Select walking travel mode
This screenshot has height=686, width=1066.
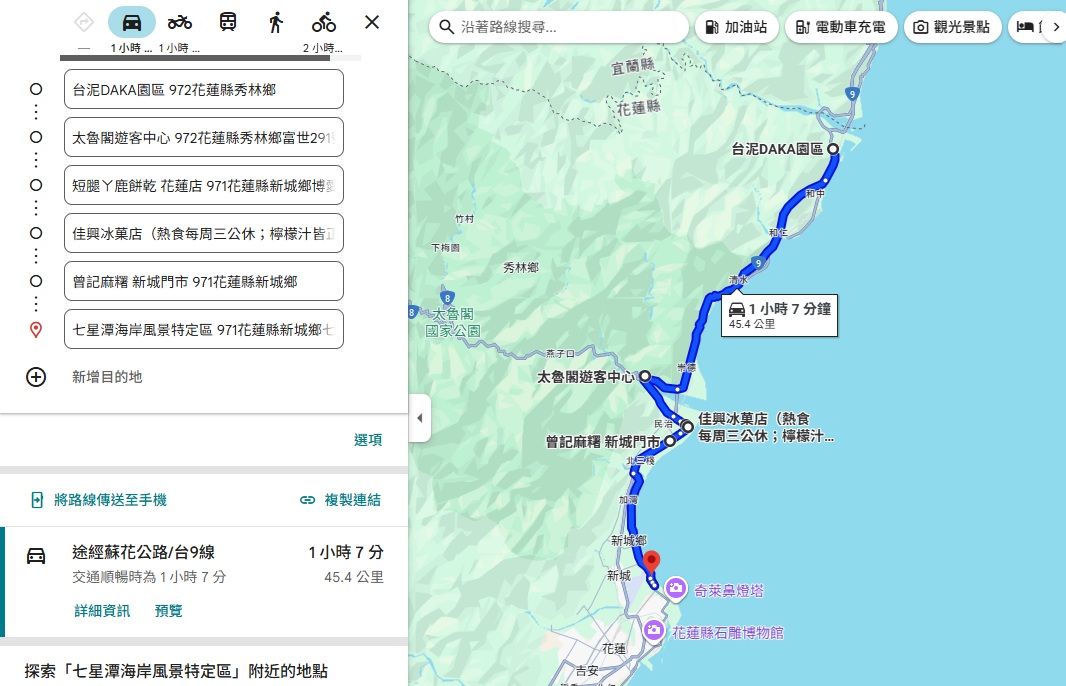[275, 22]
